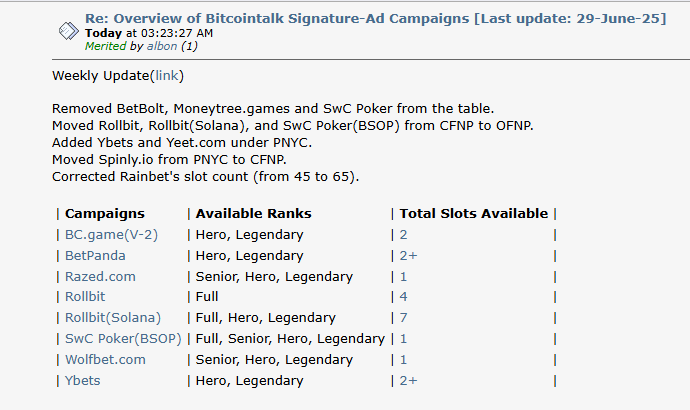690x410 pixels.
Task: Click slot count 1 for Wolfbet.com
Action: [x=403, y=360]
